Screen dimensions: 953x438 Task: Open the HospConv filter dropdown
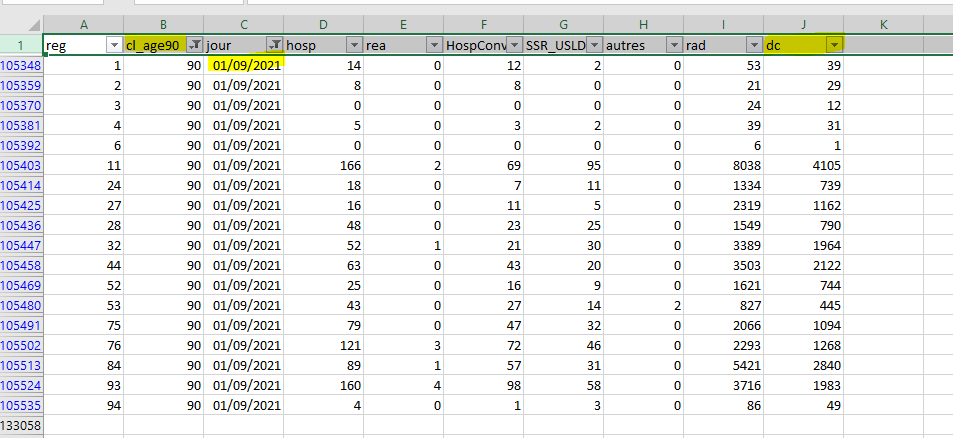coord(513,45)
